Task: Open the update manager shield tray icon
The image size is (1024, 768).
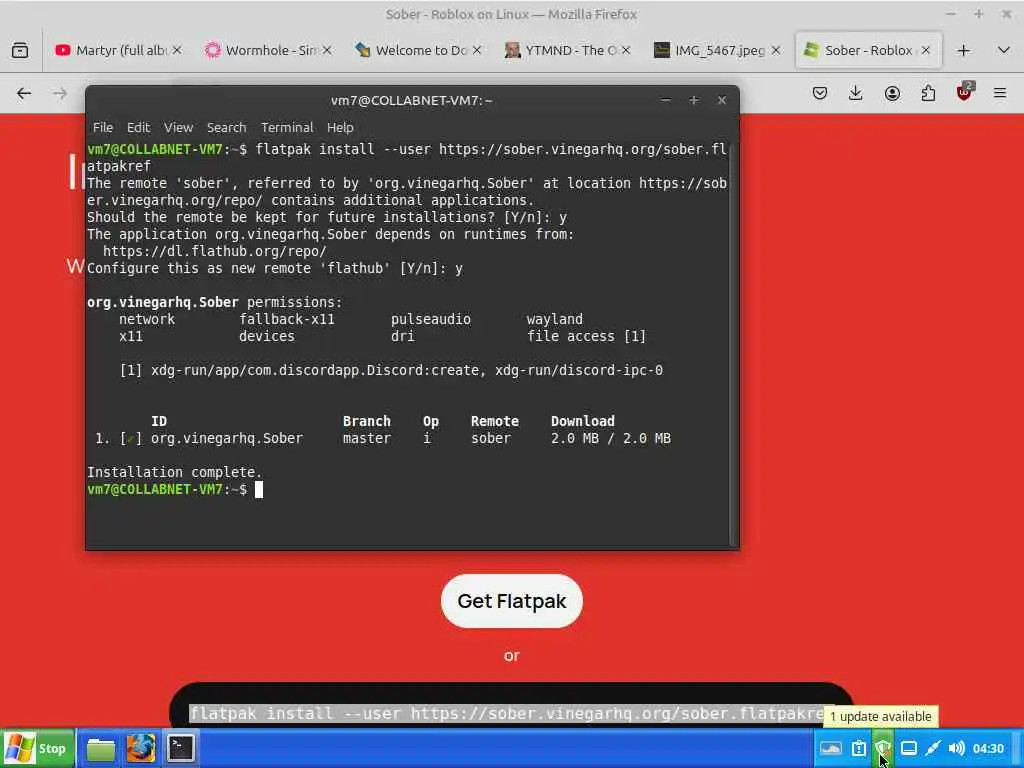Action: click(x=883, y=748)
